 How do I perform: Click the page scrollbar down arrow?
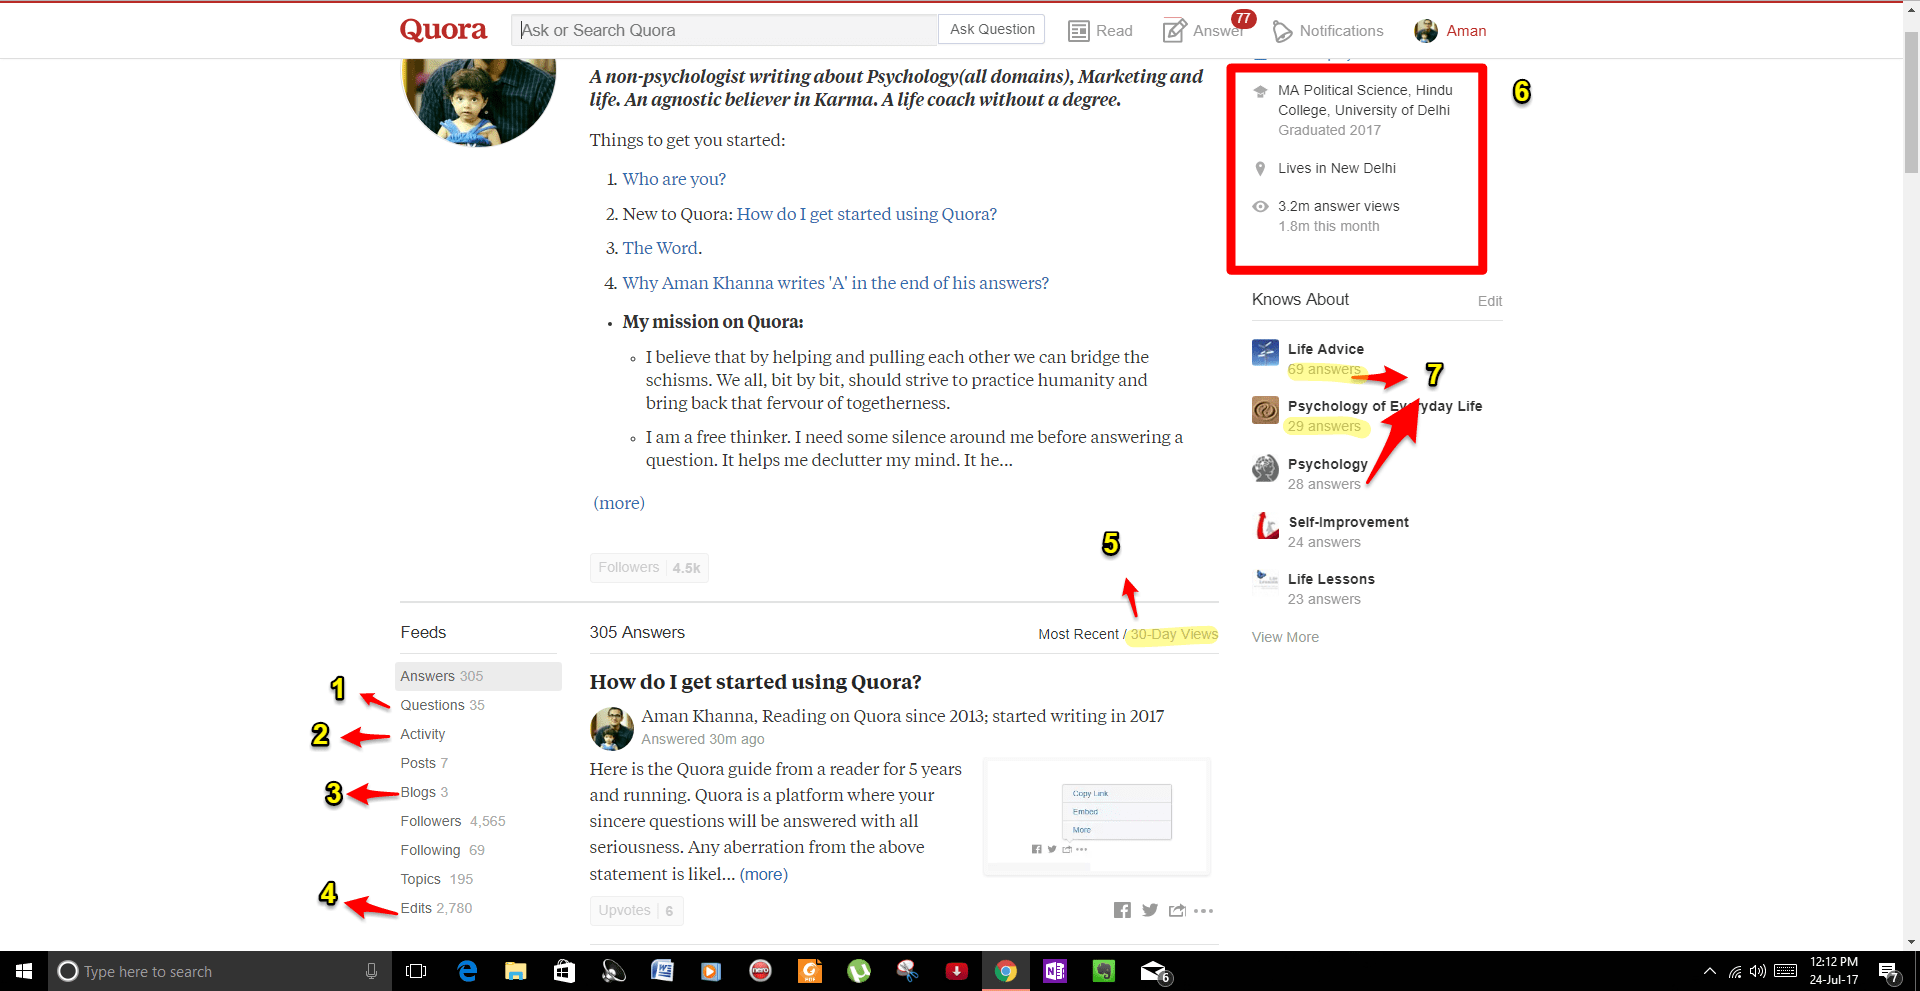pos(1911,941)
